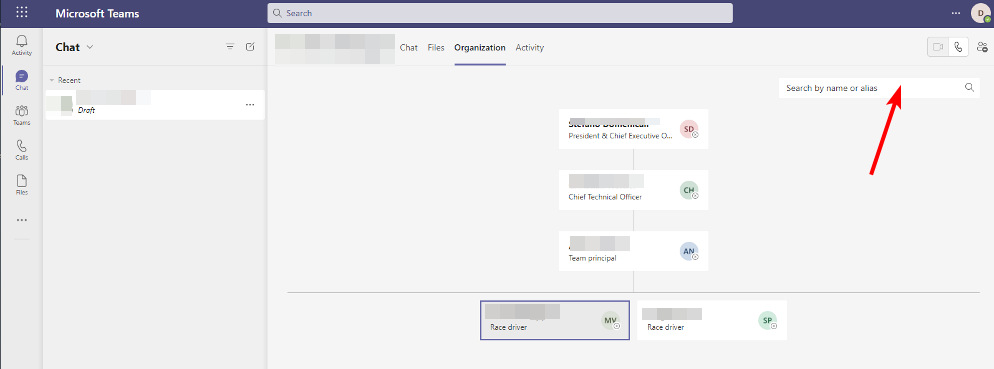Open more options for the Draft chat
This screenshot has height=369, width=994.
click(x=250, y=105)
